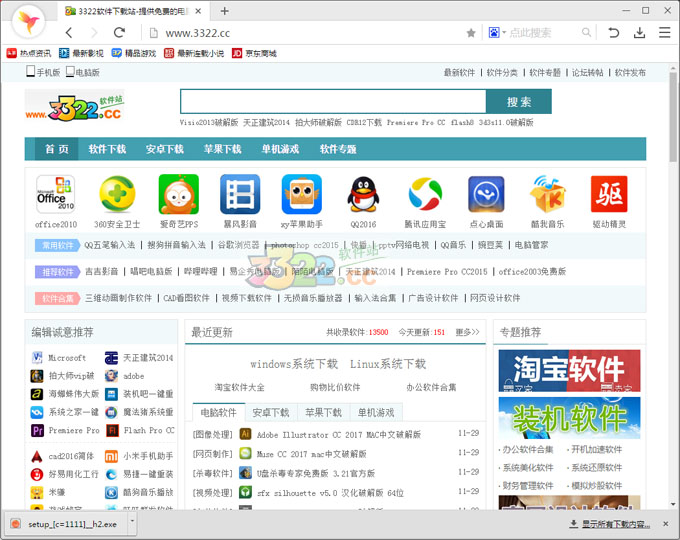Close the downloads bar
The image size is (680, 540).
click(665, 524)
